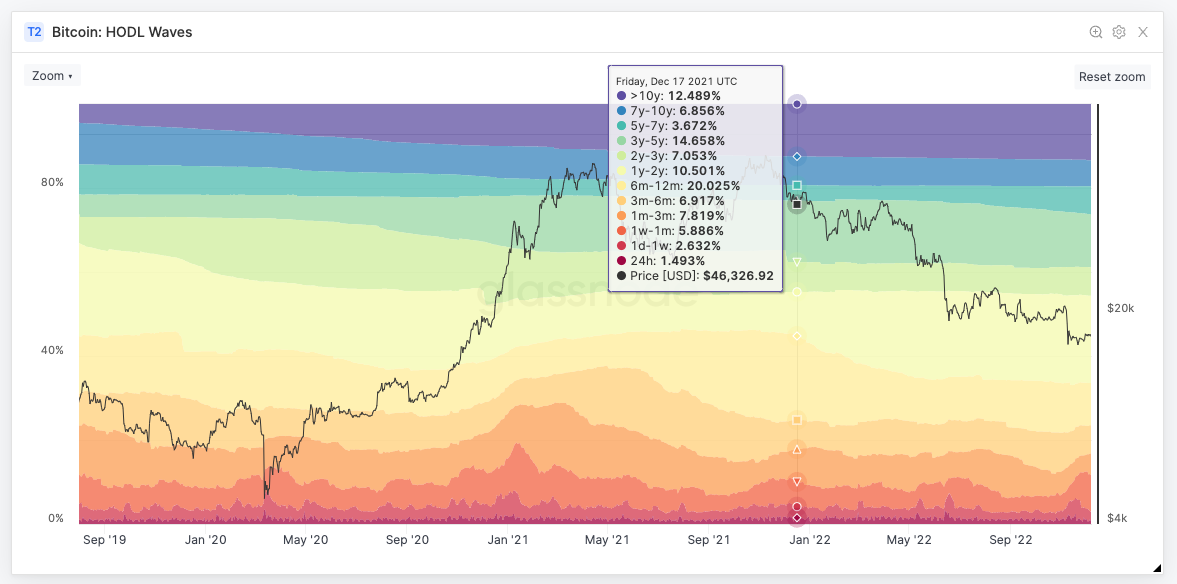Image resolution: width=1177 pixels, height=584 pixels.
Task: Click the 5y-7y legend marker
Action: [621, 126]
